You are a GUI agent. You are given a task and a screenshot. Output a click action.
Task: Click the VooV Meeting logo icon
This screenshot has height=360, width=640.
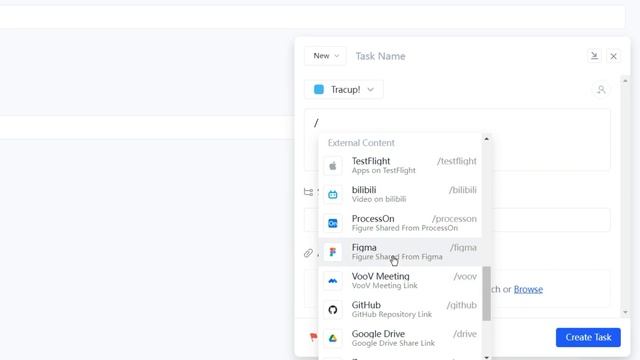coord(333,281)
